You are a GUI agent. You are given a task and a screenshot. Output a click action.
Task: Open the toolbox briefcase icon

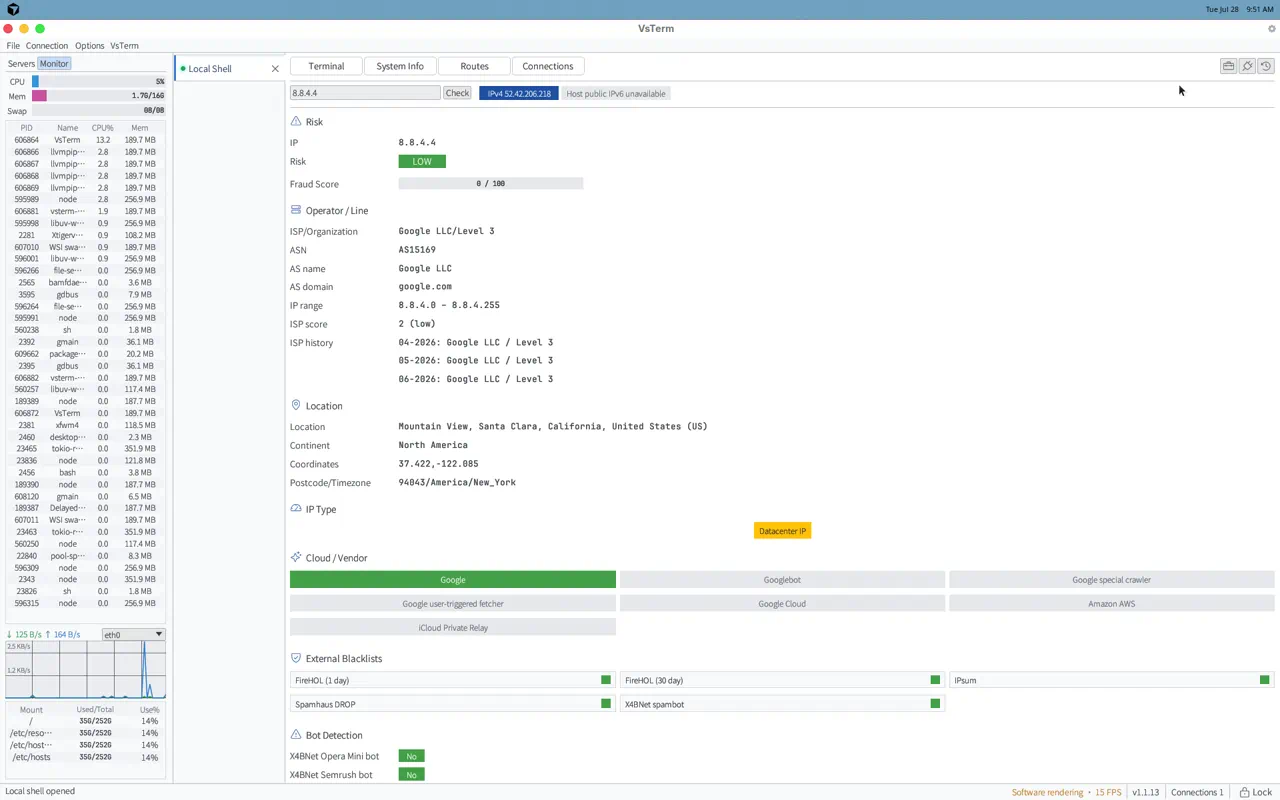pyautogui.click(x=1228, y=66)
